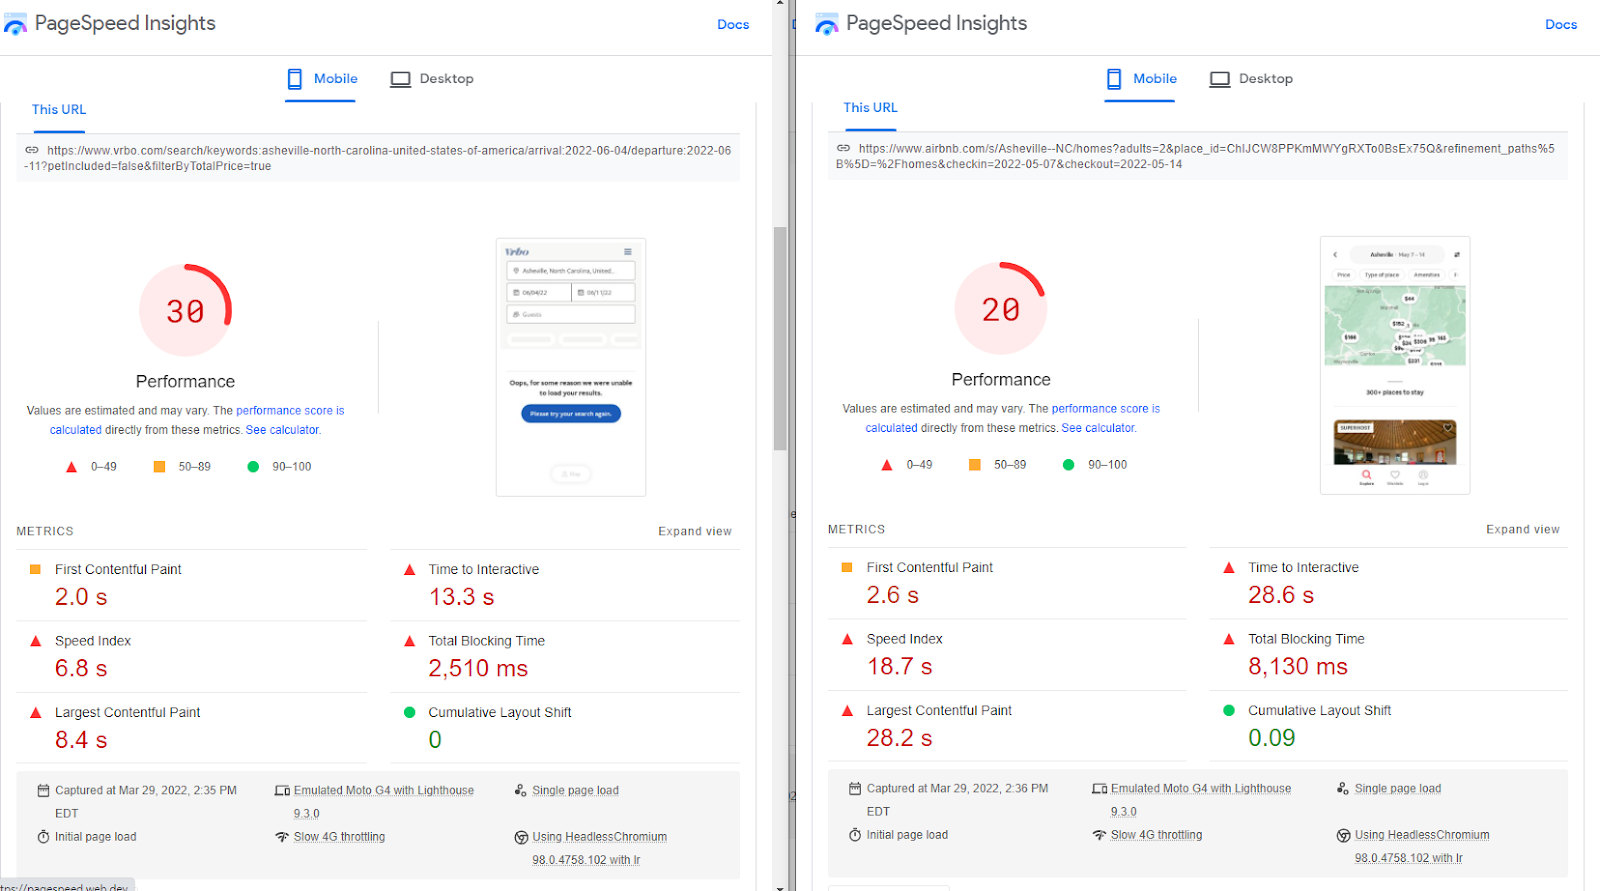Click the green circle 90–100 legend icon in the vrbo window
The image size is (1600, 891).
[253, 467]
